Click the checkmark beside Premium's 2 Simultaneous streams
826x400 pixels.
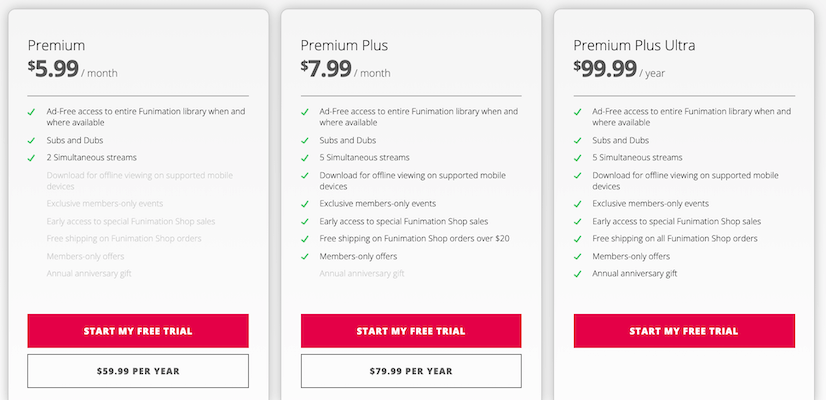[x=32, y=158]
